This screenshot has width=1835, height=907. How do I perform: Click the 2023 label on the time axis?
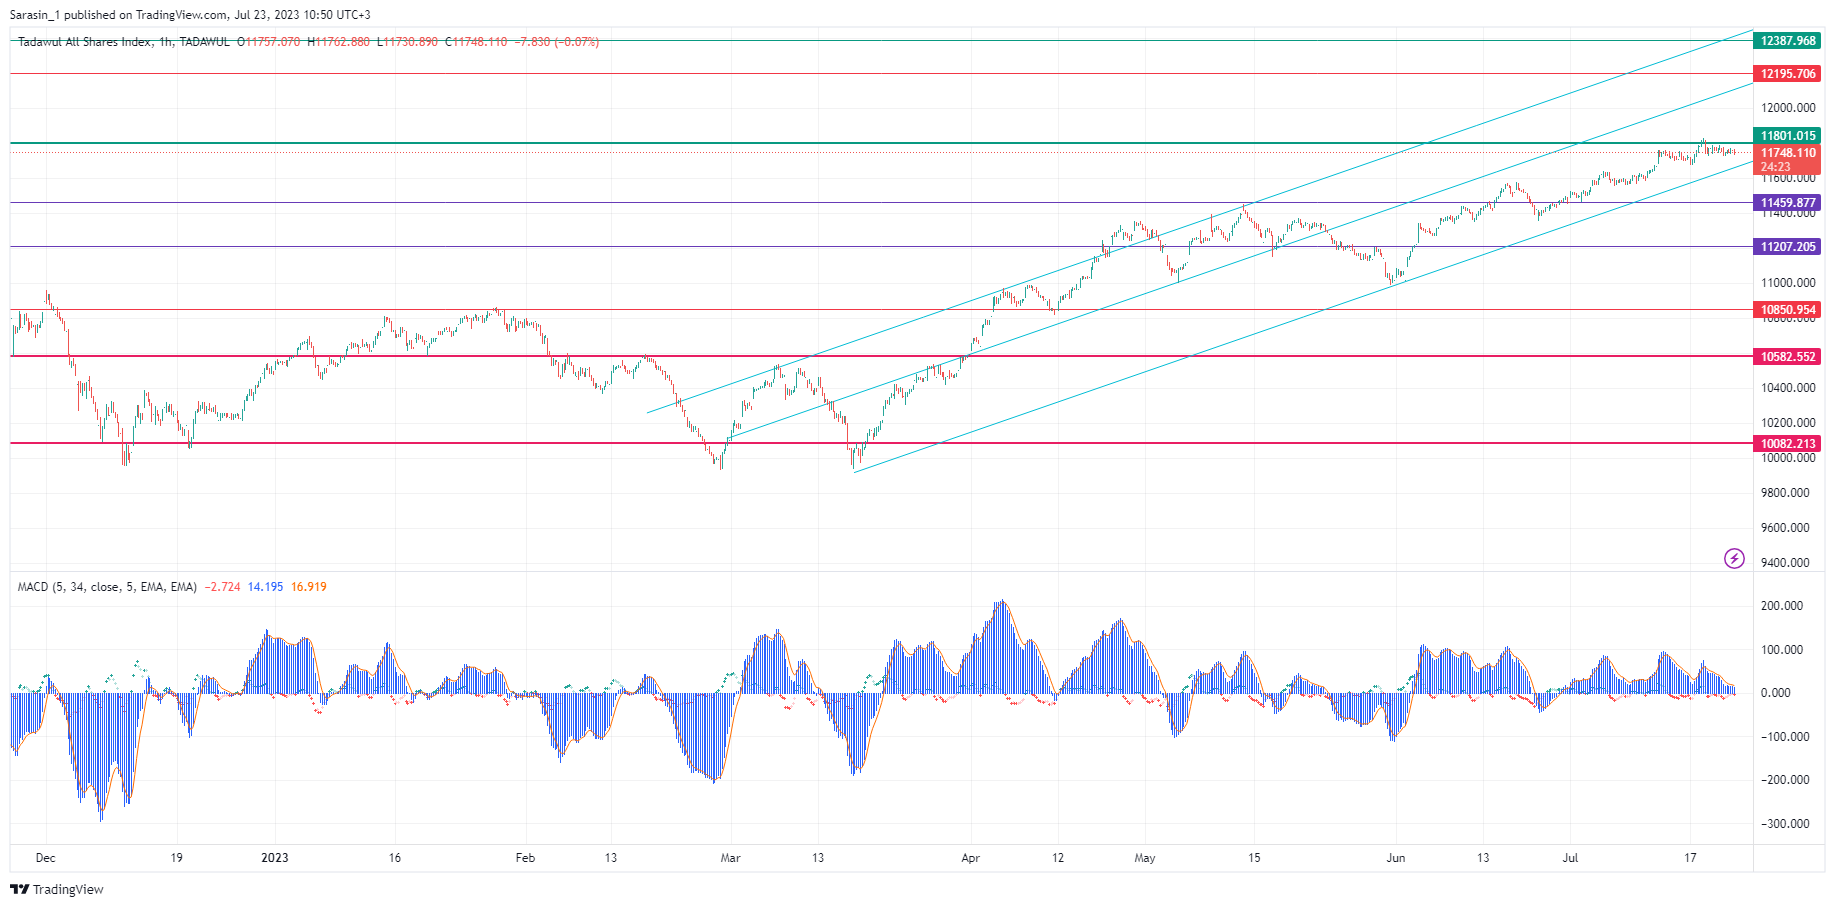274,858
